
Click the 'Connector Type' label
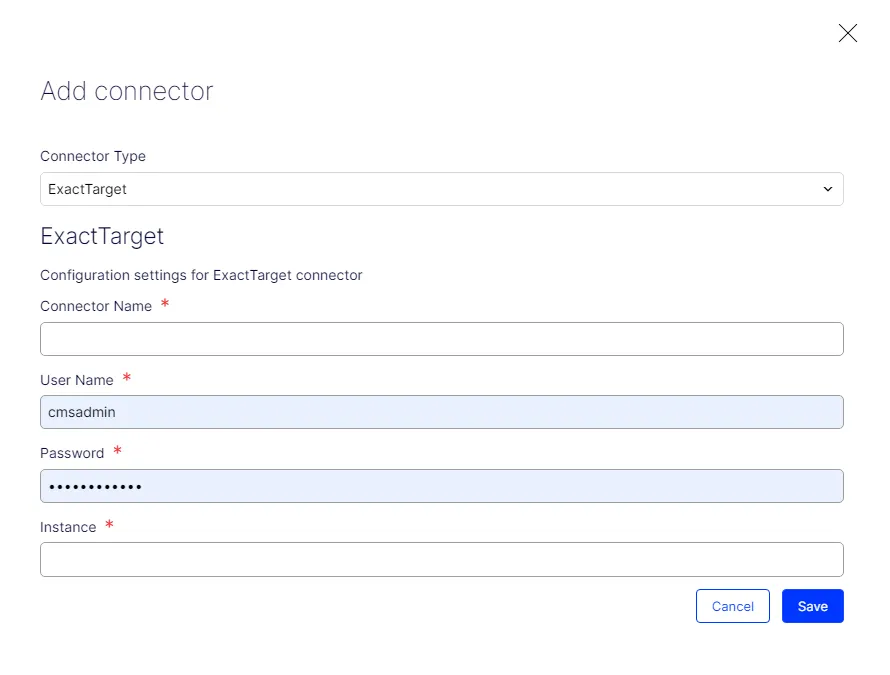pyautogui.click(x=93, y=156)
